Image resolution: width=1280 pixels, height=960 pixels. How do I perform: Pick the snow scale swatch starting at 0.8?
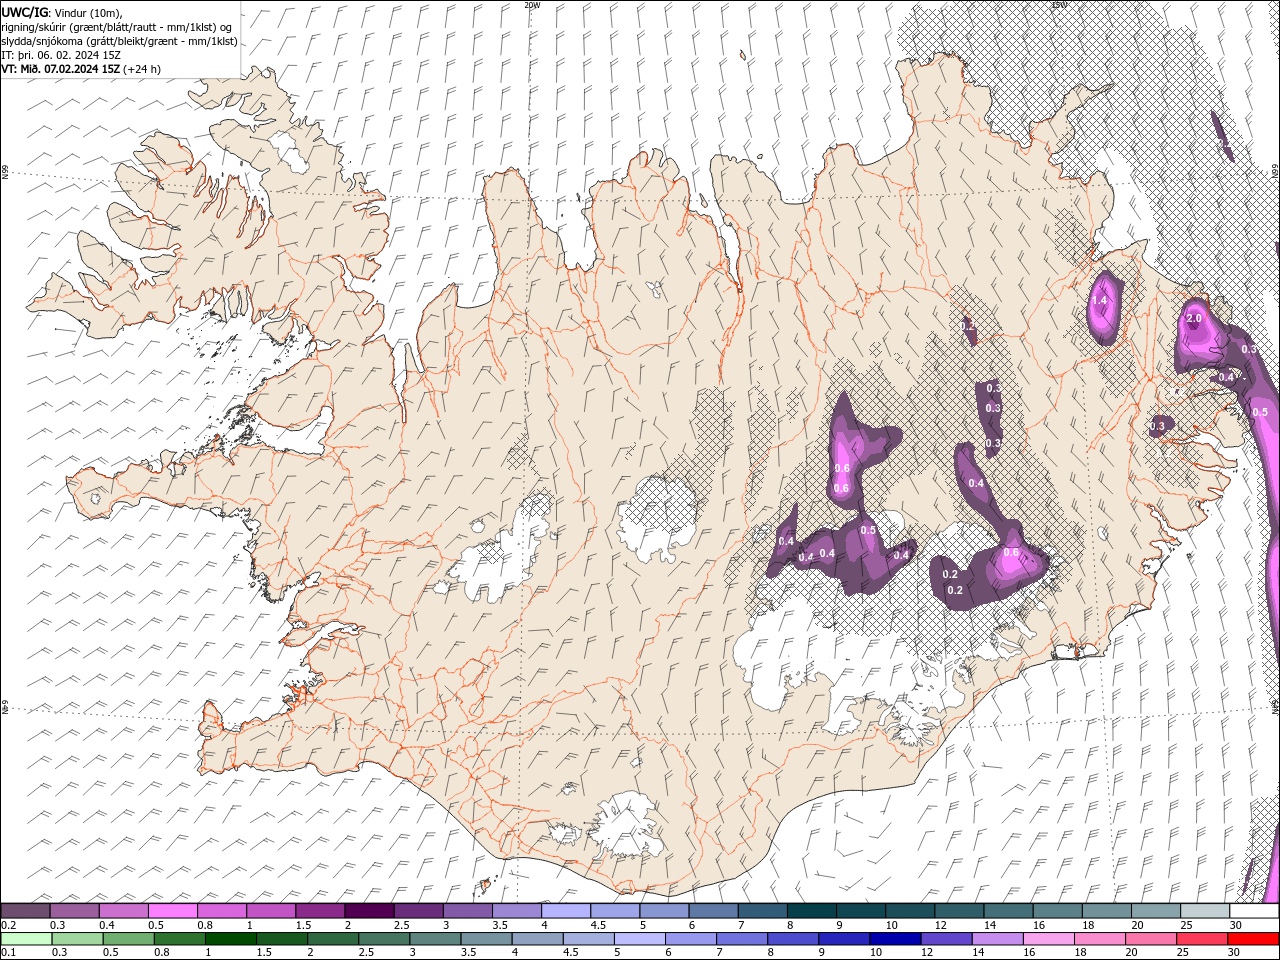(x=221, y=911)
